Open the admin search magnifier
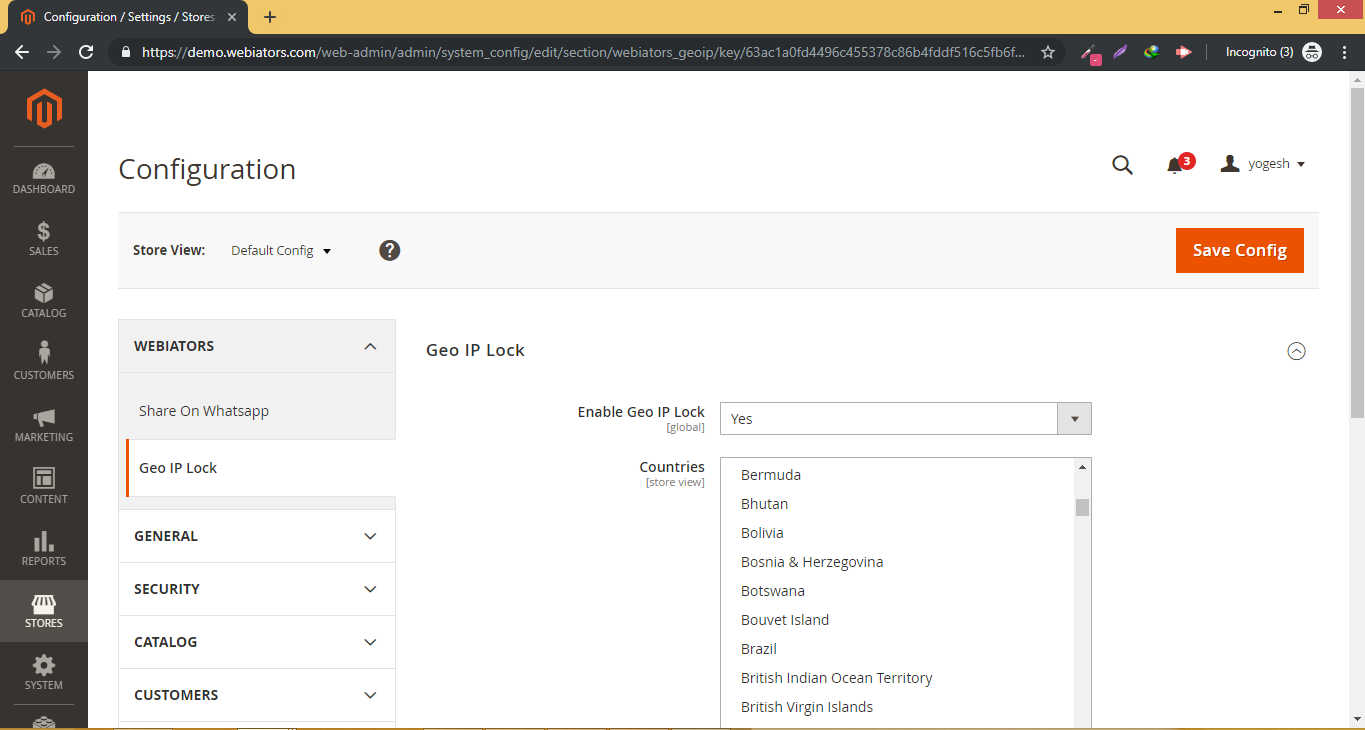The height and width of the screenshot is (730, 1365). pos(1122,164)
